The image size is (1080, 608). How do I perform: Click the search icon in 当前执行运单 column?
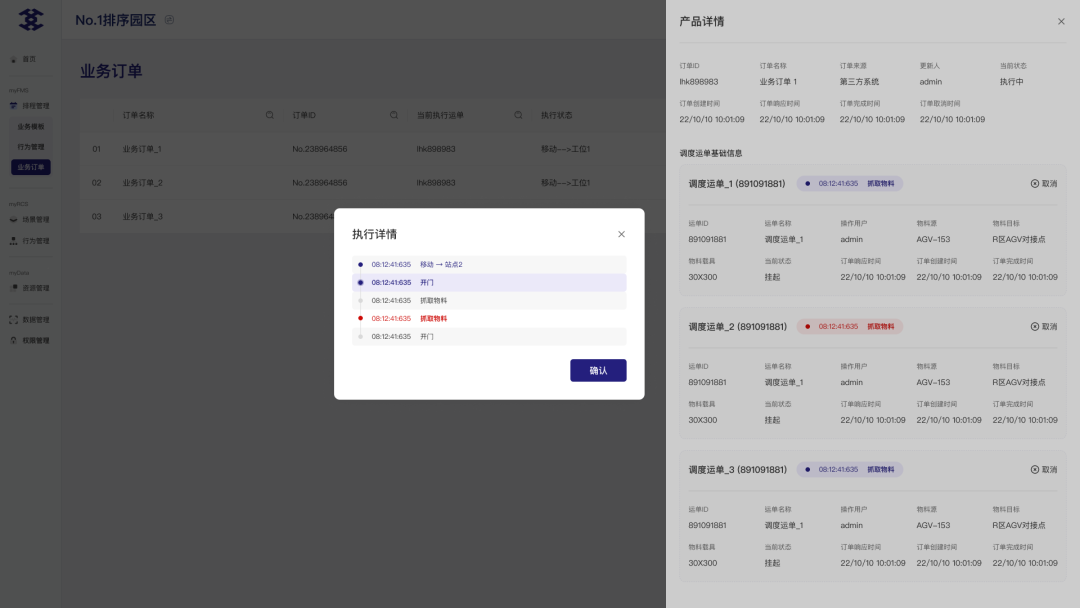coord(518,115)
